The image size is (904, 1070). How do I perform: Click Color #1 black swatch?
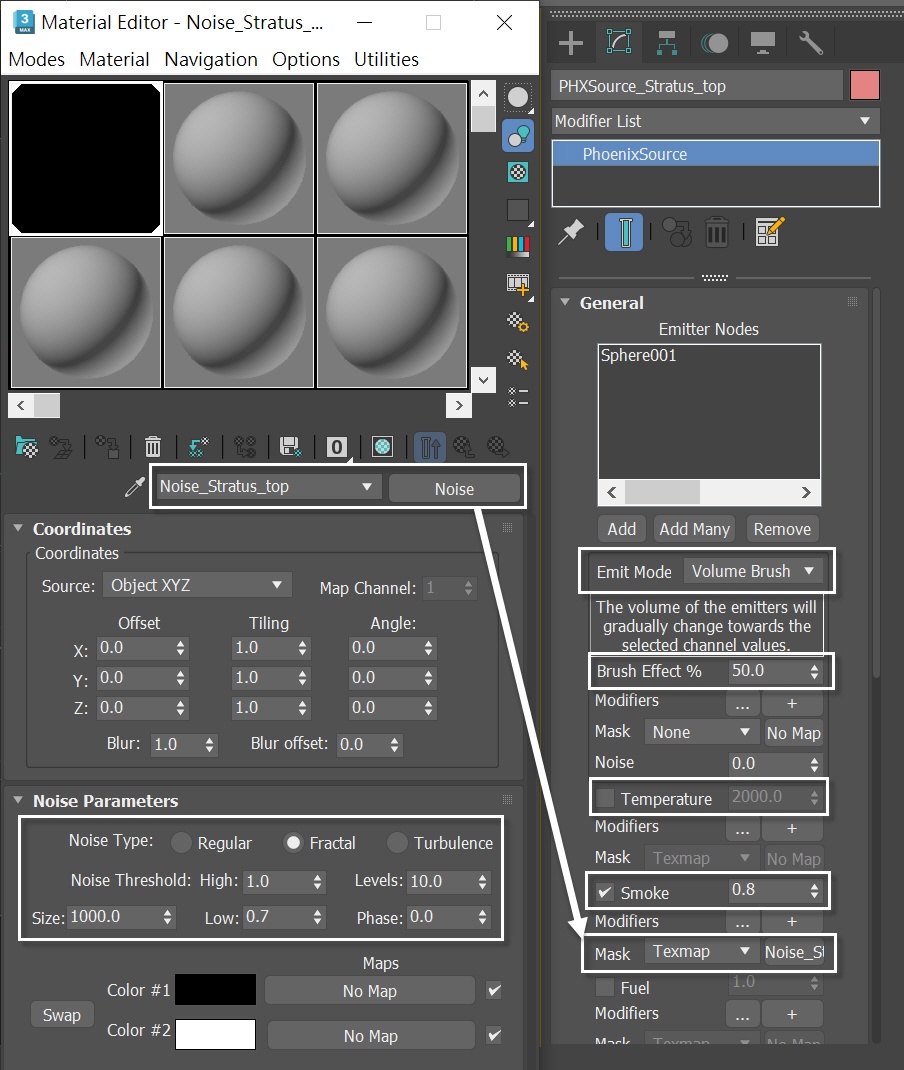[216, 989]
